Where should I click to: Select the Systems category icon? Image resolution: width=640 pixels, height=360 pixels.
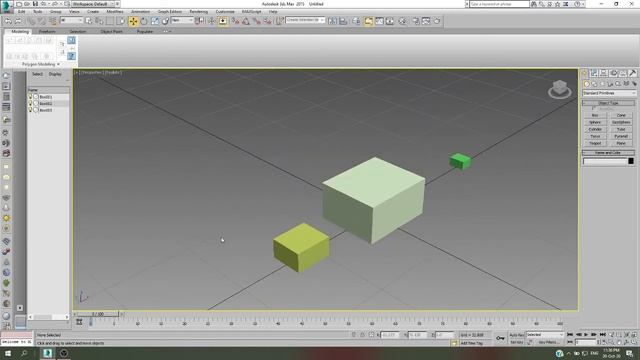[634, 84]
